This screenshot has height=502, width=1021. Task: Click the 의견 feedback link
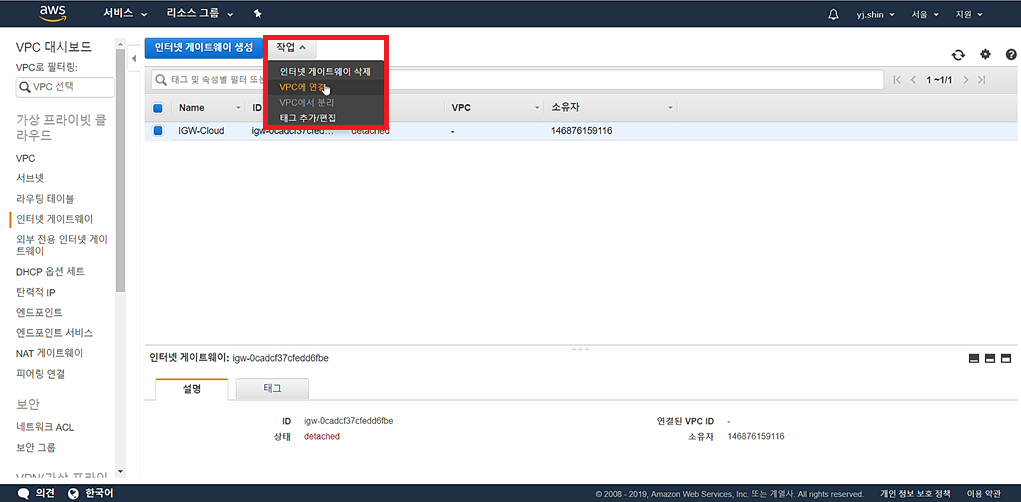pyautogui.click(x=45, y=493)
